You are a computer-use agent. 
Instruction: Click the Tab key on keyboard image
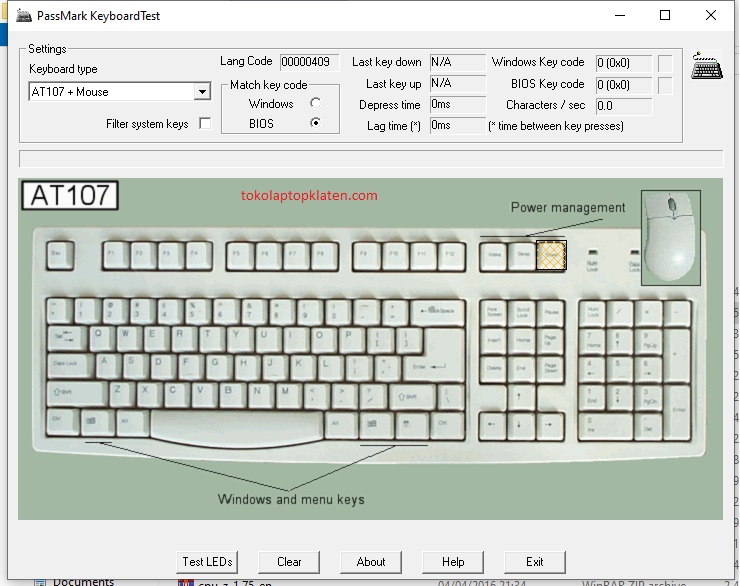pyautogui.click(x=67, y=338)
